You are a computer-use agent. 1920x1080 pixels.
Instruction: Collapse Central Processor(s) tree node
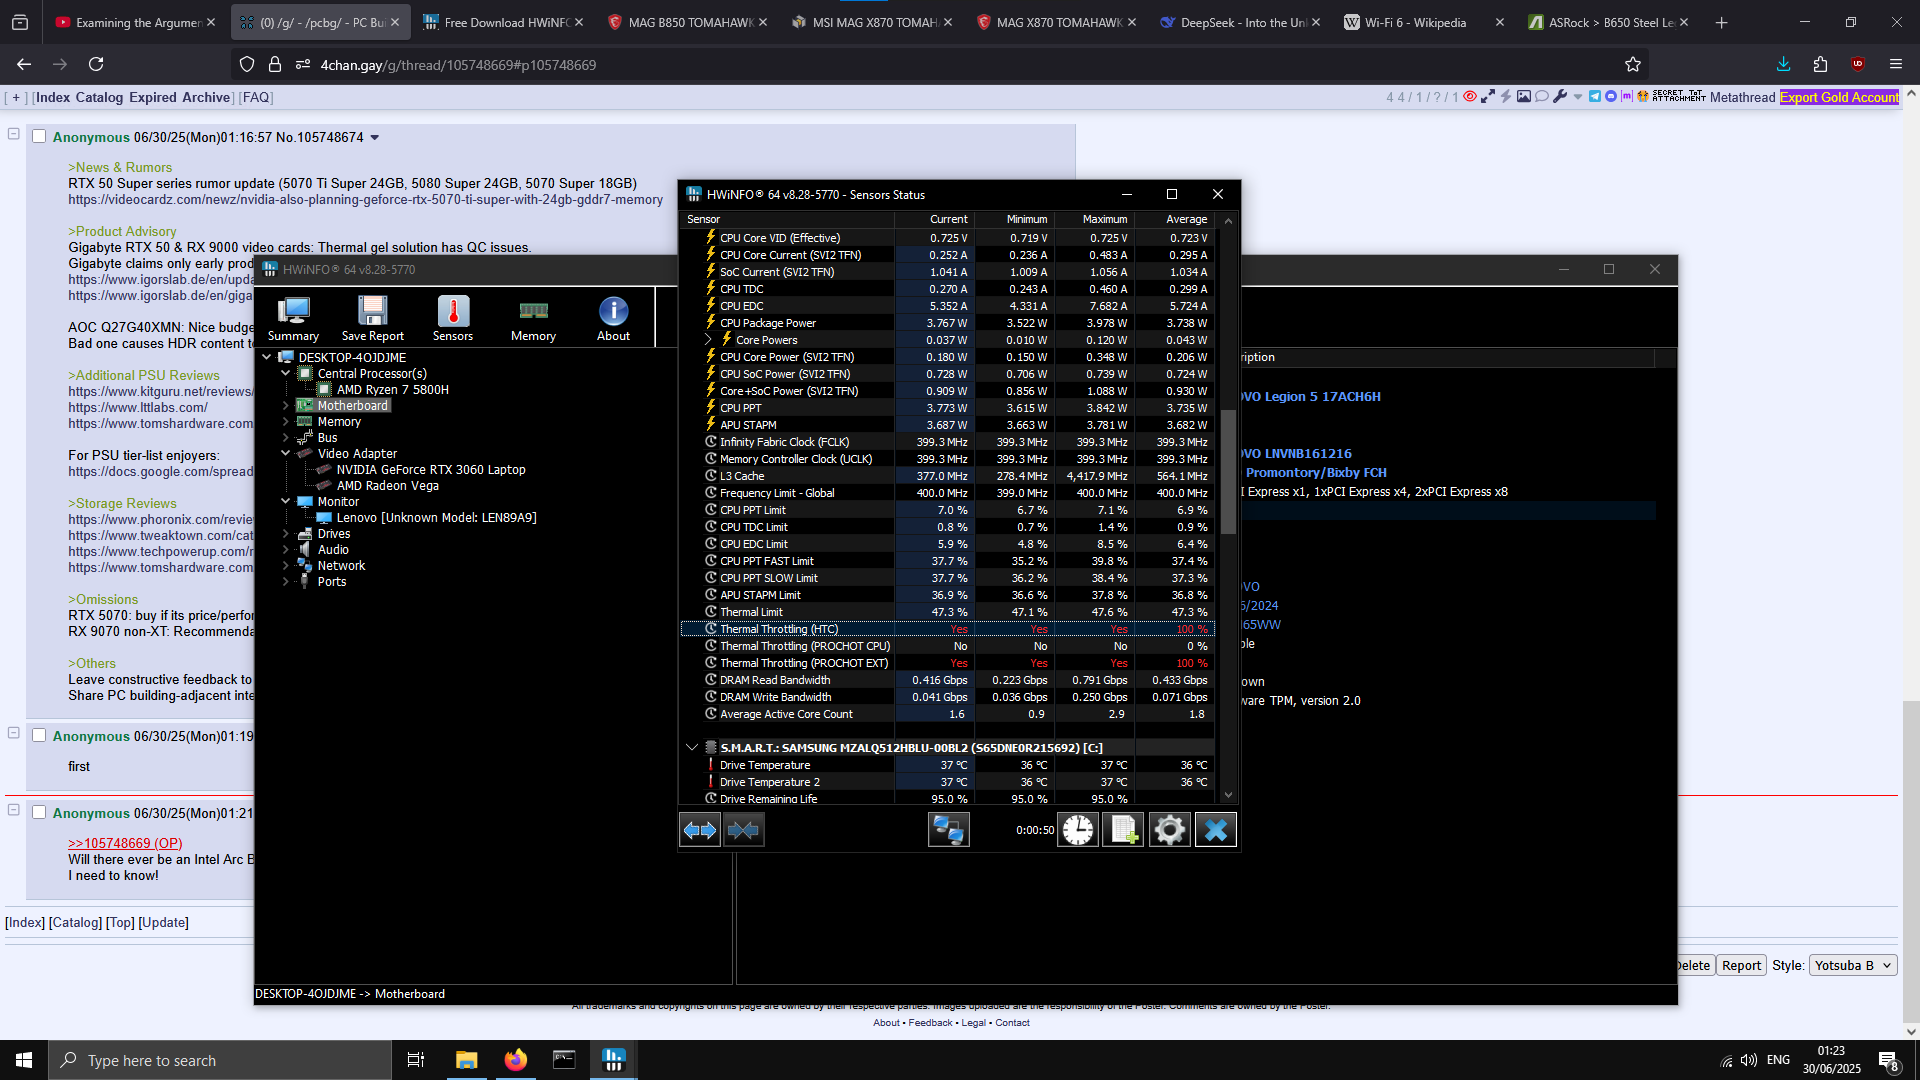pos(286,373)
